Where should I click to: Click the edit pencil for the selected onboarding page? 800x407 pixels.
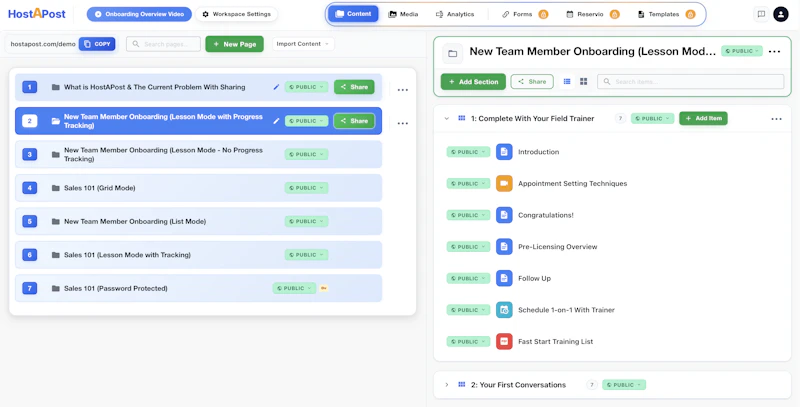click(277, 121)
